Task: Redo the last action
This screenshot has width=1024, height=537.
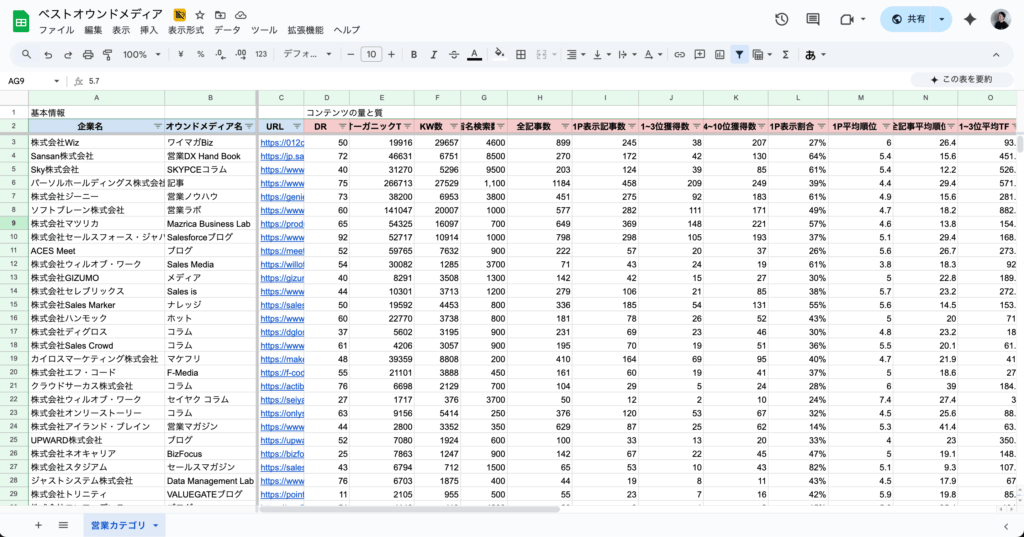Action: (67, 55)
